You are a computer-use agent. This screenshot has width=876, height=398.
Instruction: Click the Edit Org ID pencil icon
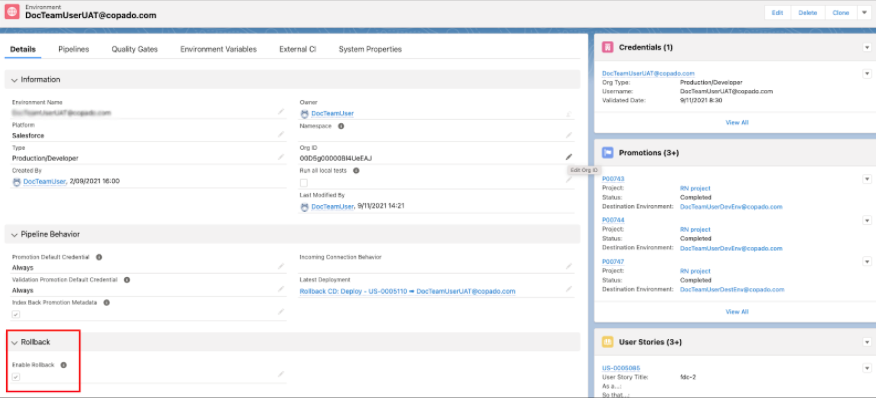coord(569,157)
